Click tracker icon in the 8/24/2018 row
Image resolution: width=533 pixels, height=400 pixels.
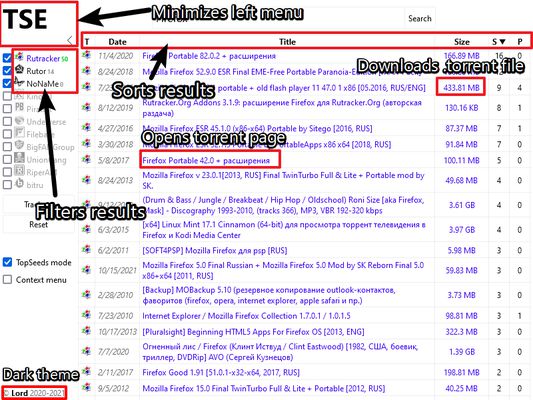pyautogui.click(x=87, y=71)
